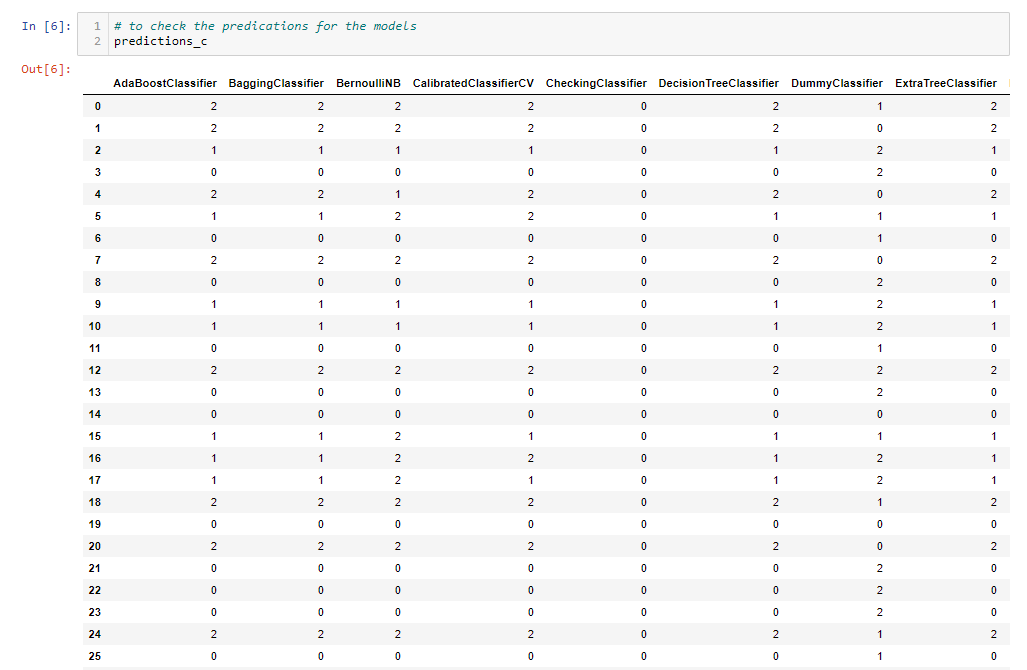
Task: Select row index 5
Action: (x=98, y=216)
